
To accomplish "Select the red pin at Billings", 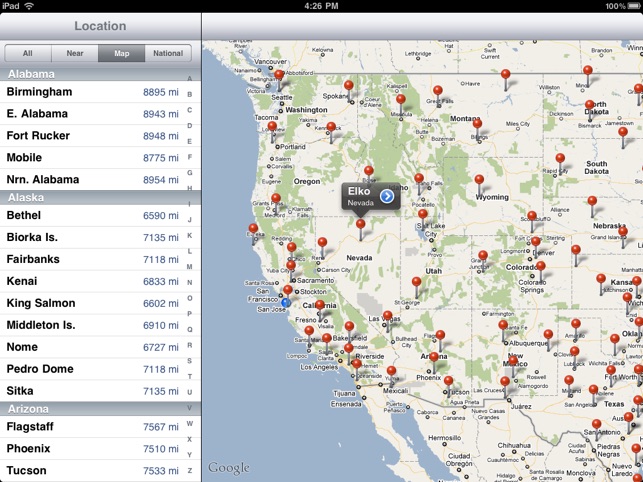I will click(x=477, y=123).
